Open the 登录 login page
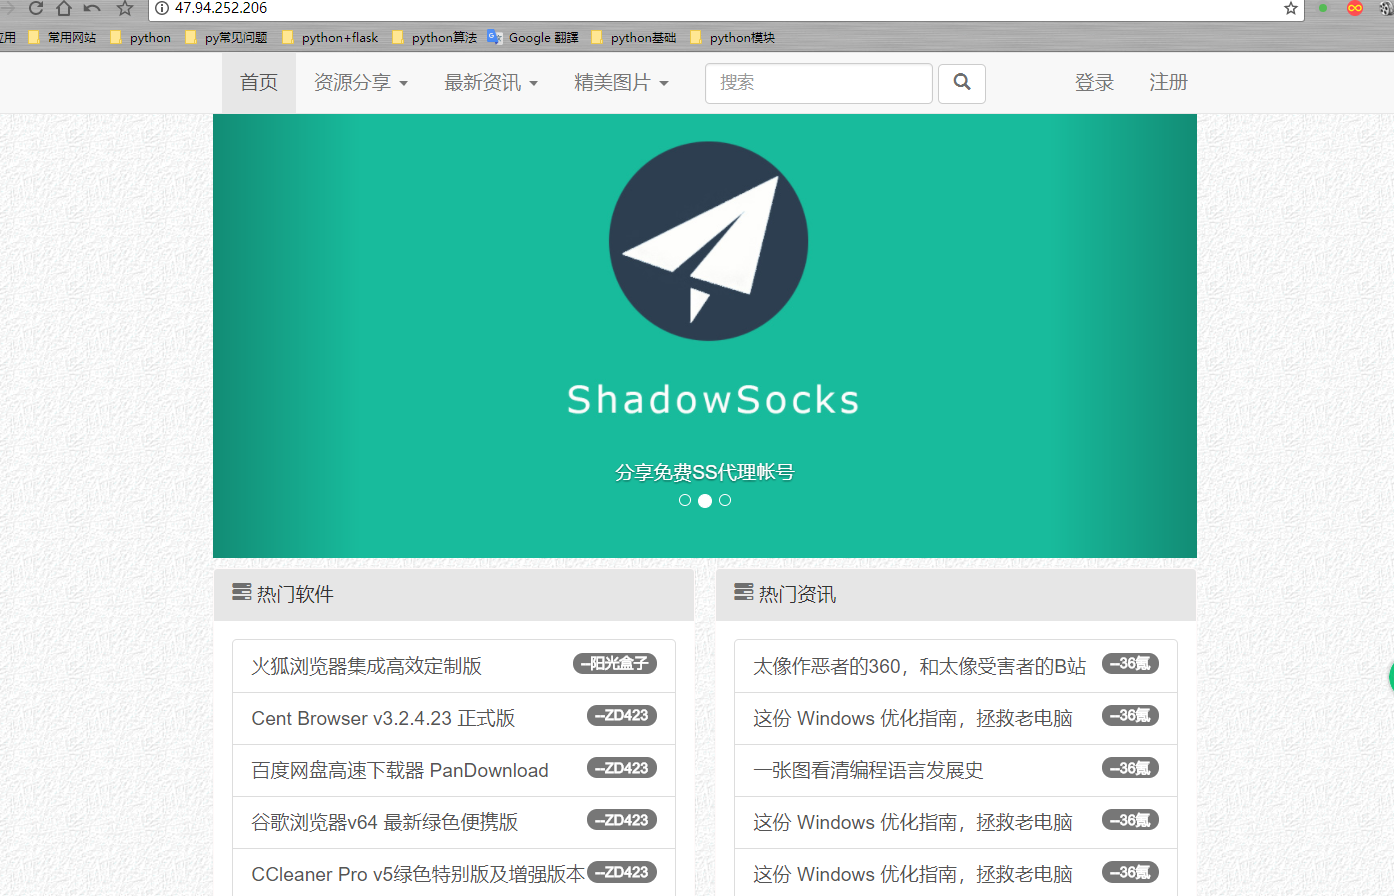The image size is (1394, 896). click(1094, 83)
